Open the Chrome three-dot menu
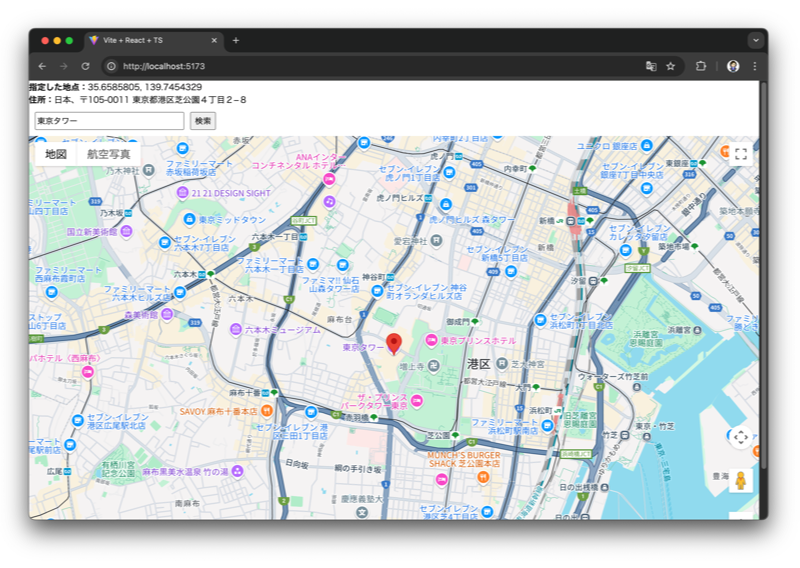The image size is (800, 568). (754, 66)
